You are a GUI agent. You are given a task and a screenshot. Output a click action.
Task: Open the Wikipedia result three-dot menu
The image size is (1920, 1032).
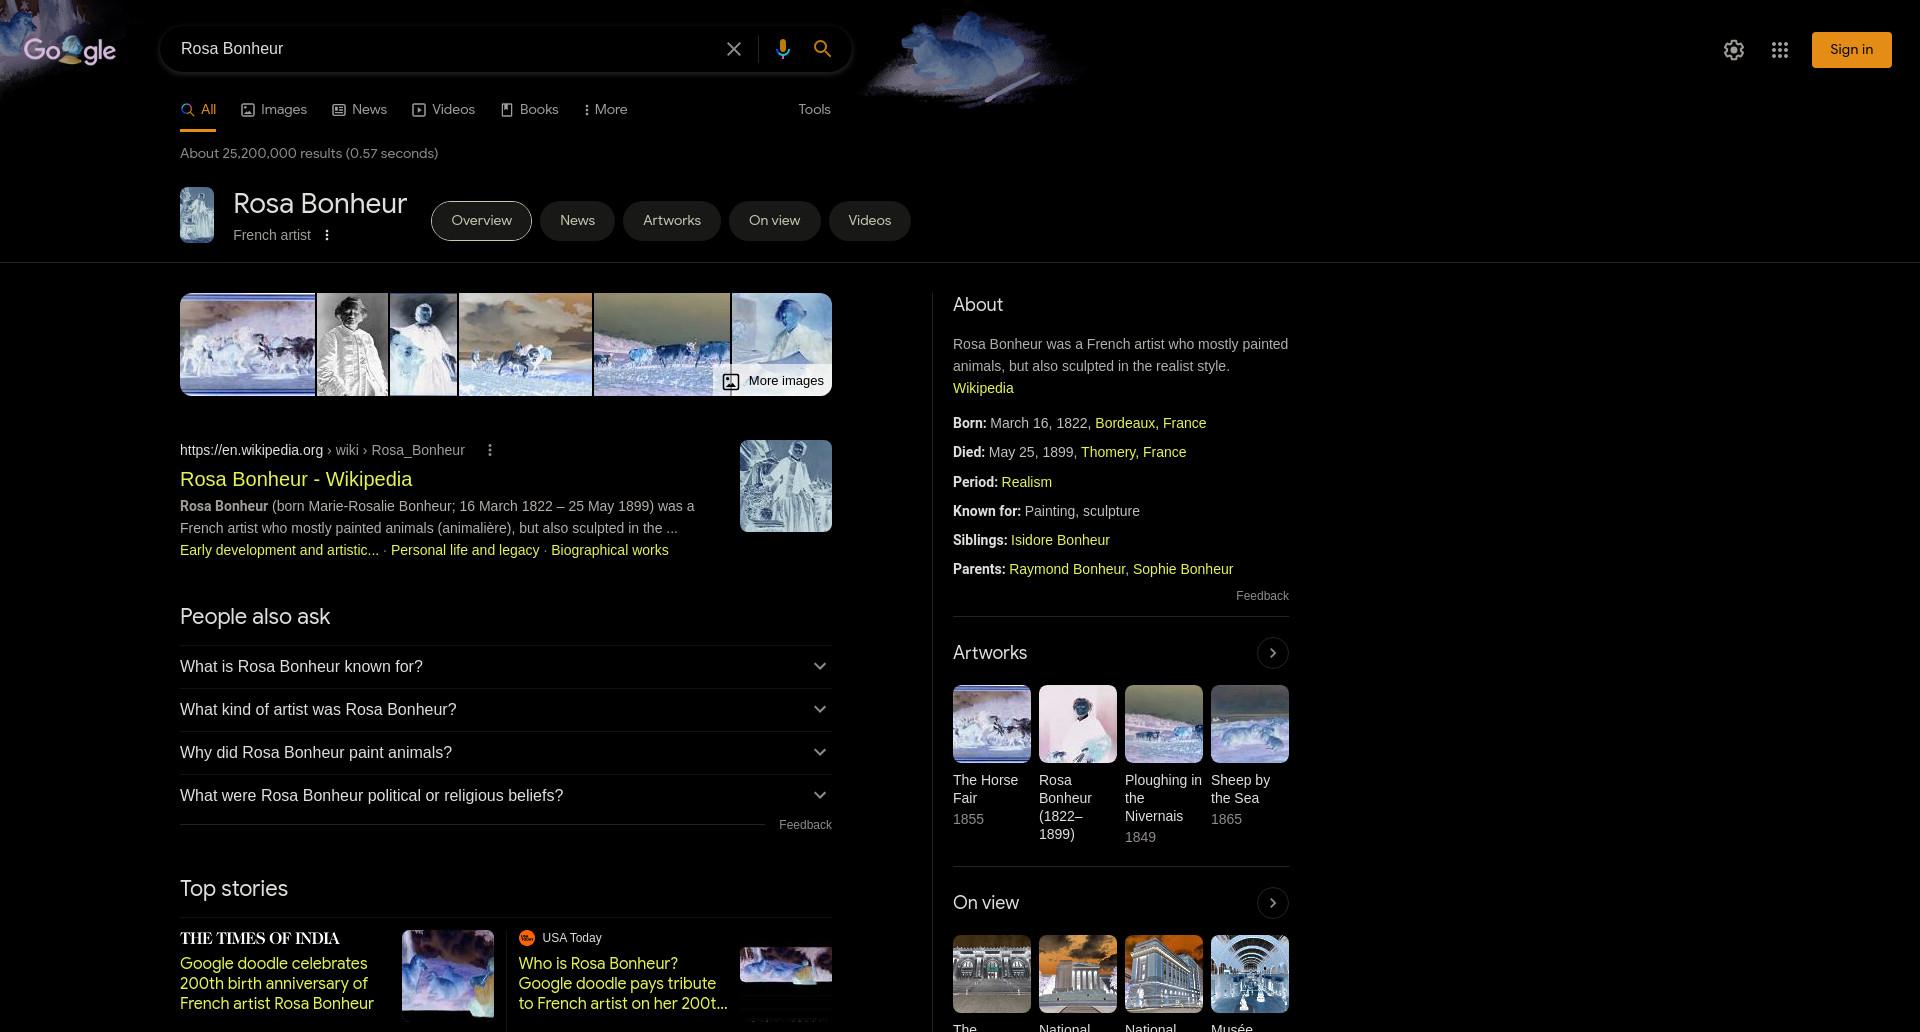(x=490, y=450)
